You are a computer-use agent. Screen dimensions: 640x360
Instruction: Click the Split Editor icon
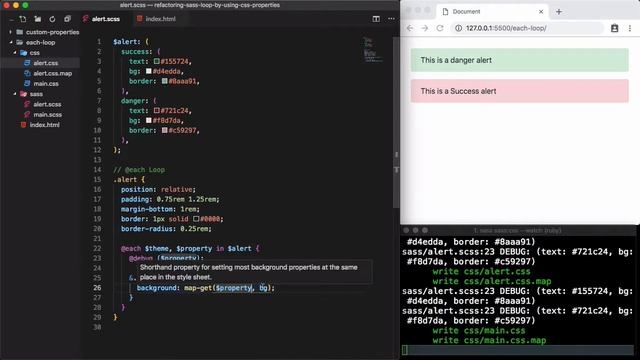(x=376, y=19)
